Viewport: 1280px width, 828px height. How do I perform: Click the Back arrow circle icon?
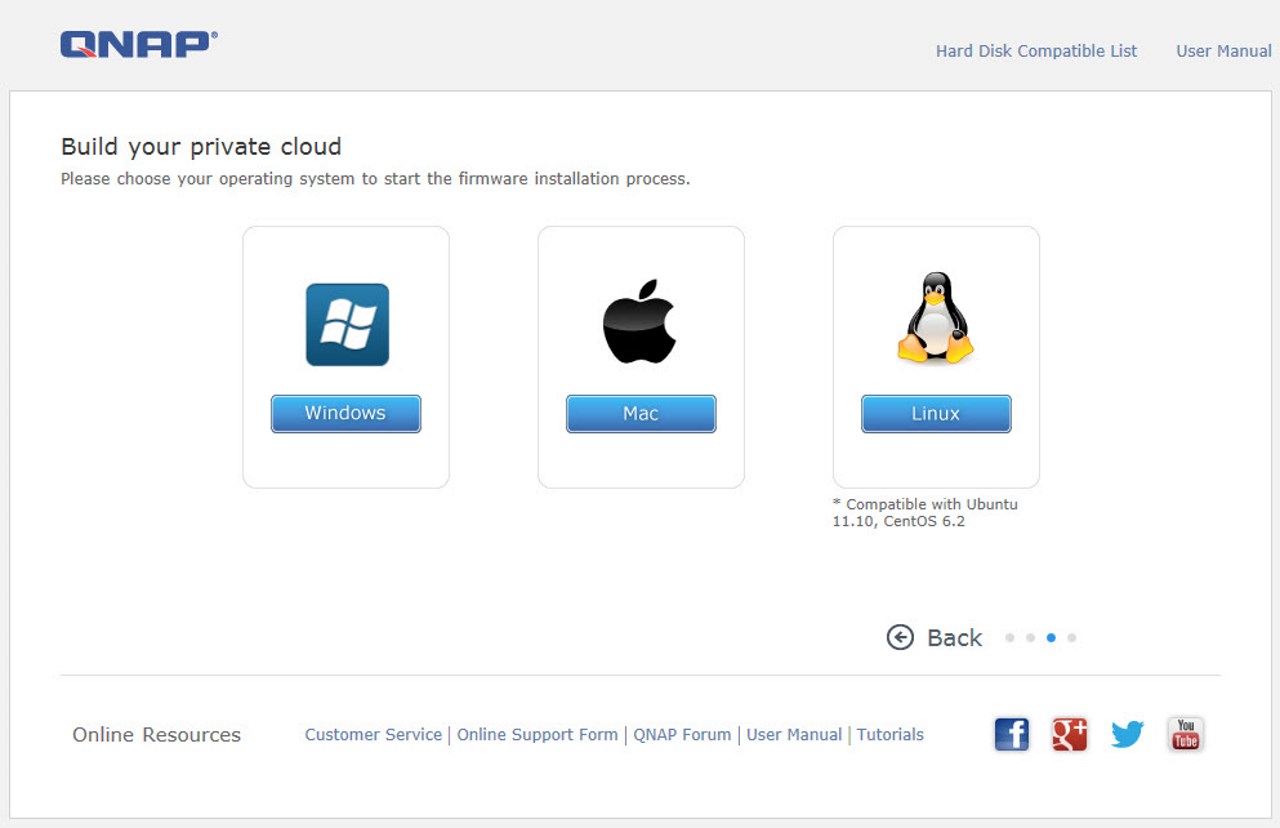point(900,637)
